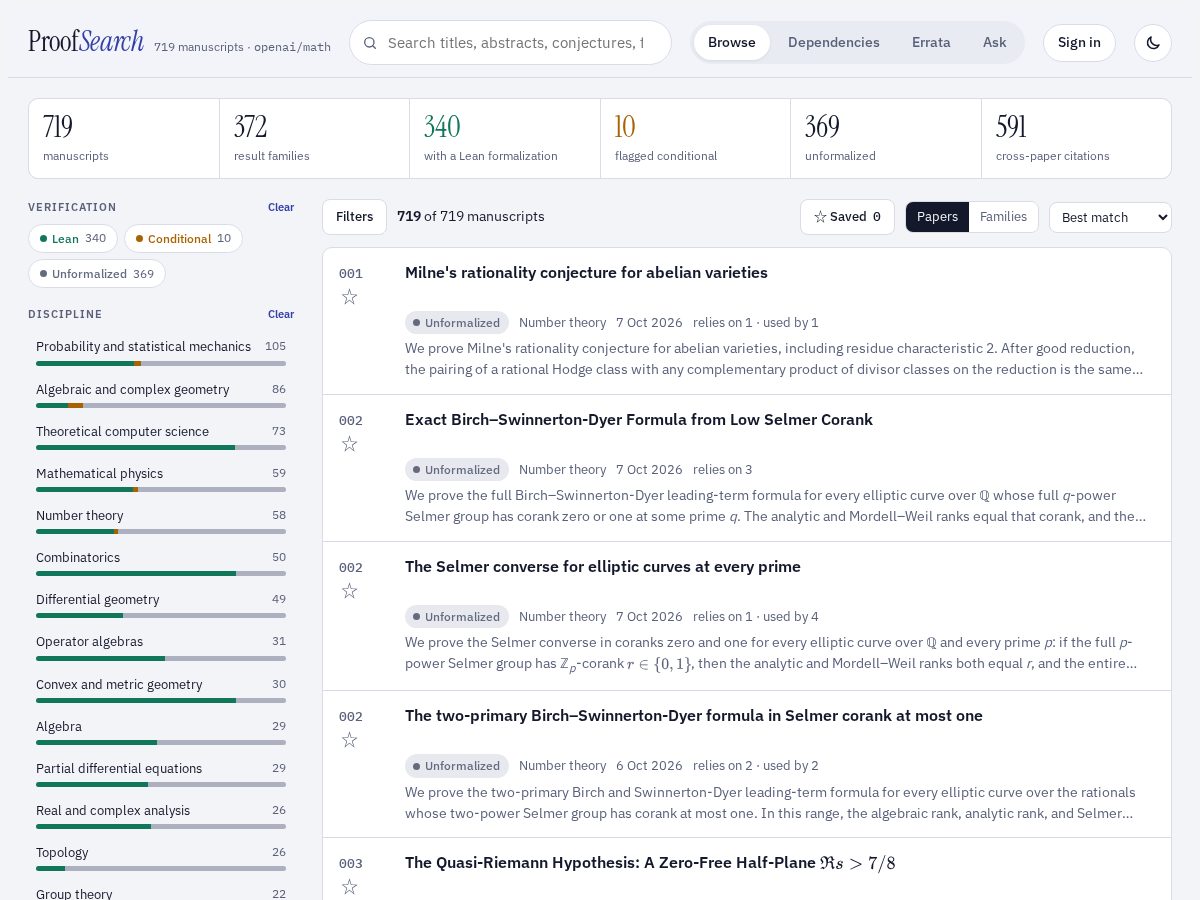
Task: Open The Selmer converse title
Action: pyautogui.click(x=603, y=567)
